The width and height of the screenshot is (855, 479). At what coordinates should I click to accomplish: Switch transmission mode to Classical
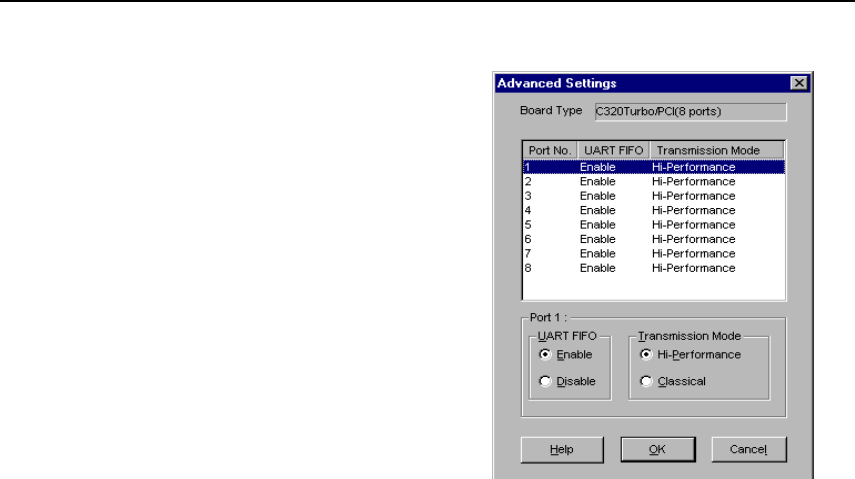point(645,381)
